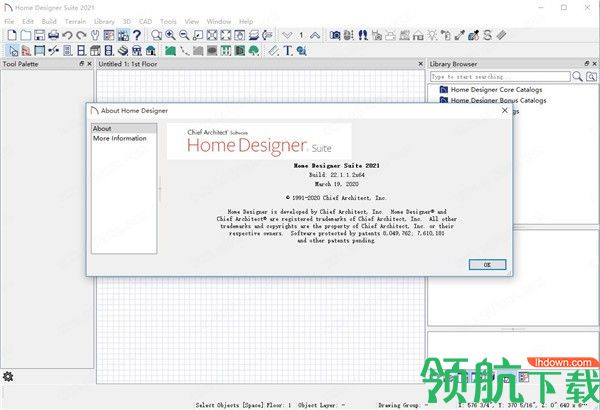This screenshot has height=410, width=600.
Task: Click the camera view tool icon
Action: [335, 35]
